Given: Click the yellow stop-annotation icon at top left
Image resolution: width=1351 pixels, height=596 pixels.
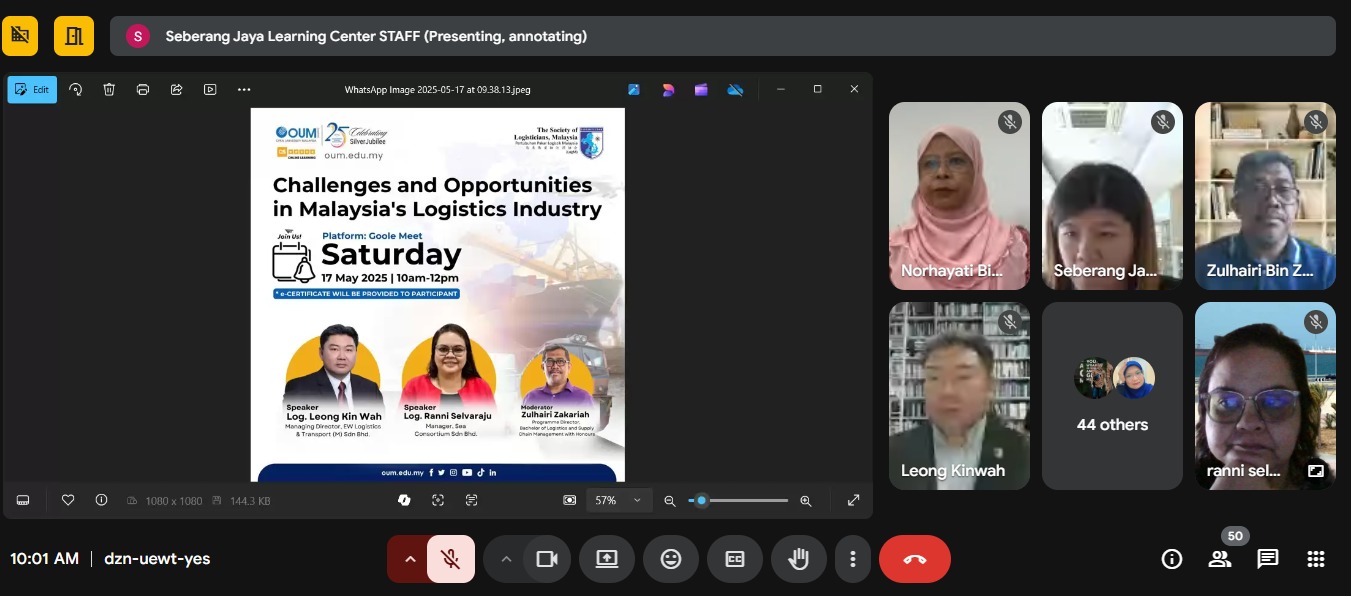Looking at the screenshot, I should pyautogui.click(x=20, y=36).
